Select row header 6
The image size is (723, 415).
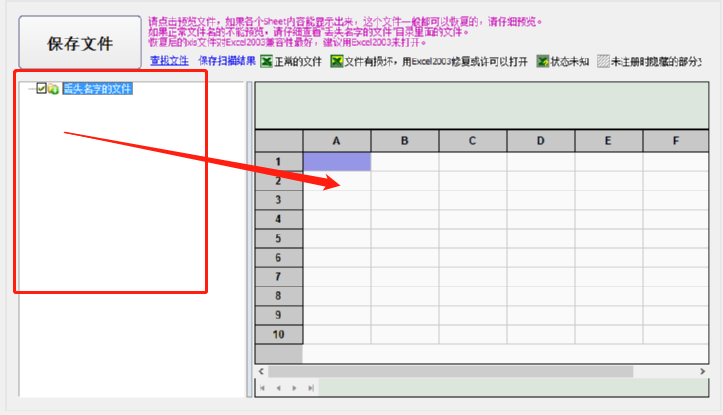279,258
